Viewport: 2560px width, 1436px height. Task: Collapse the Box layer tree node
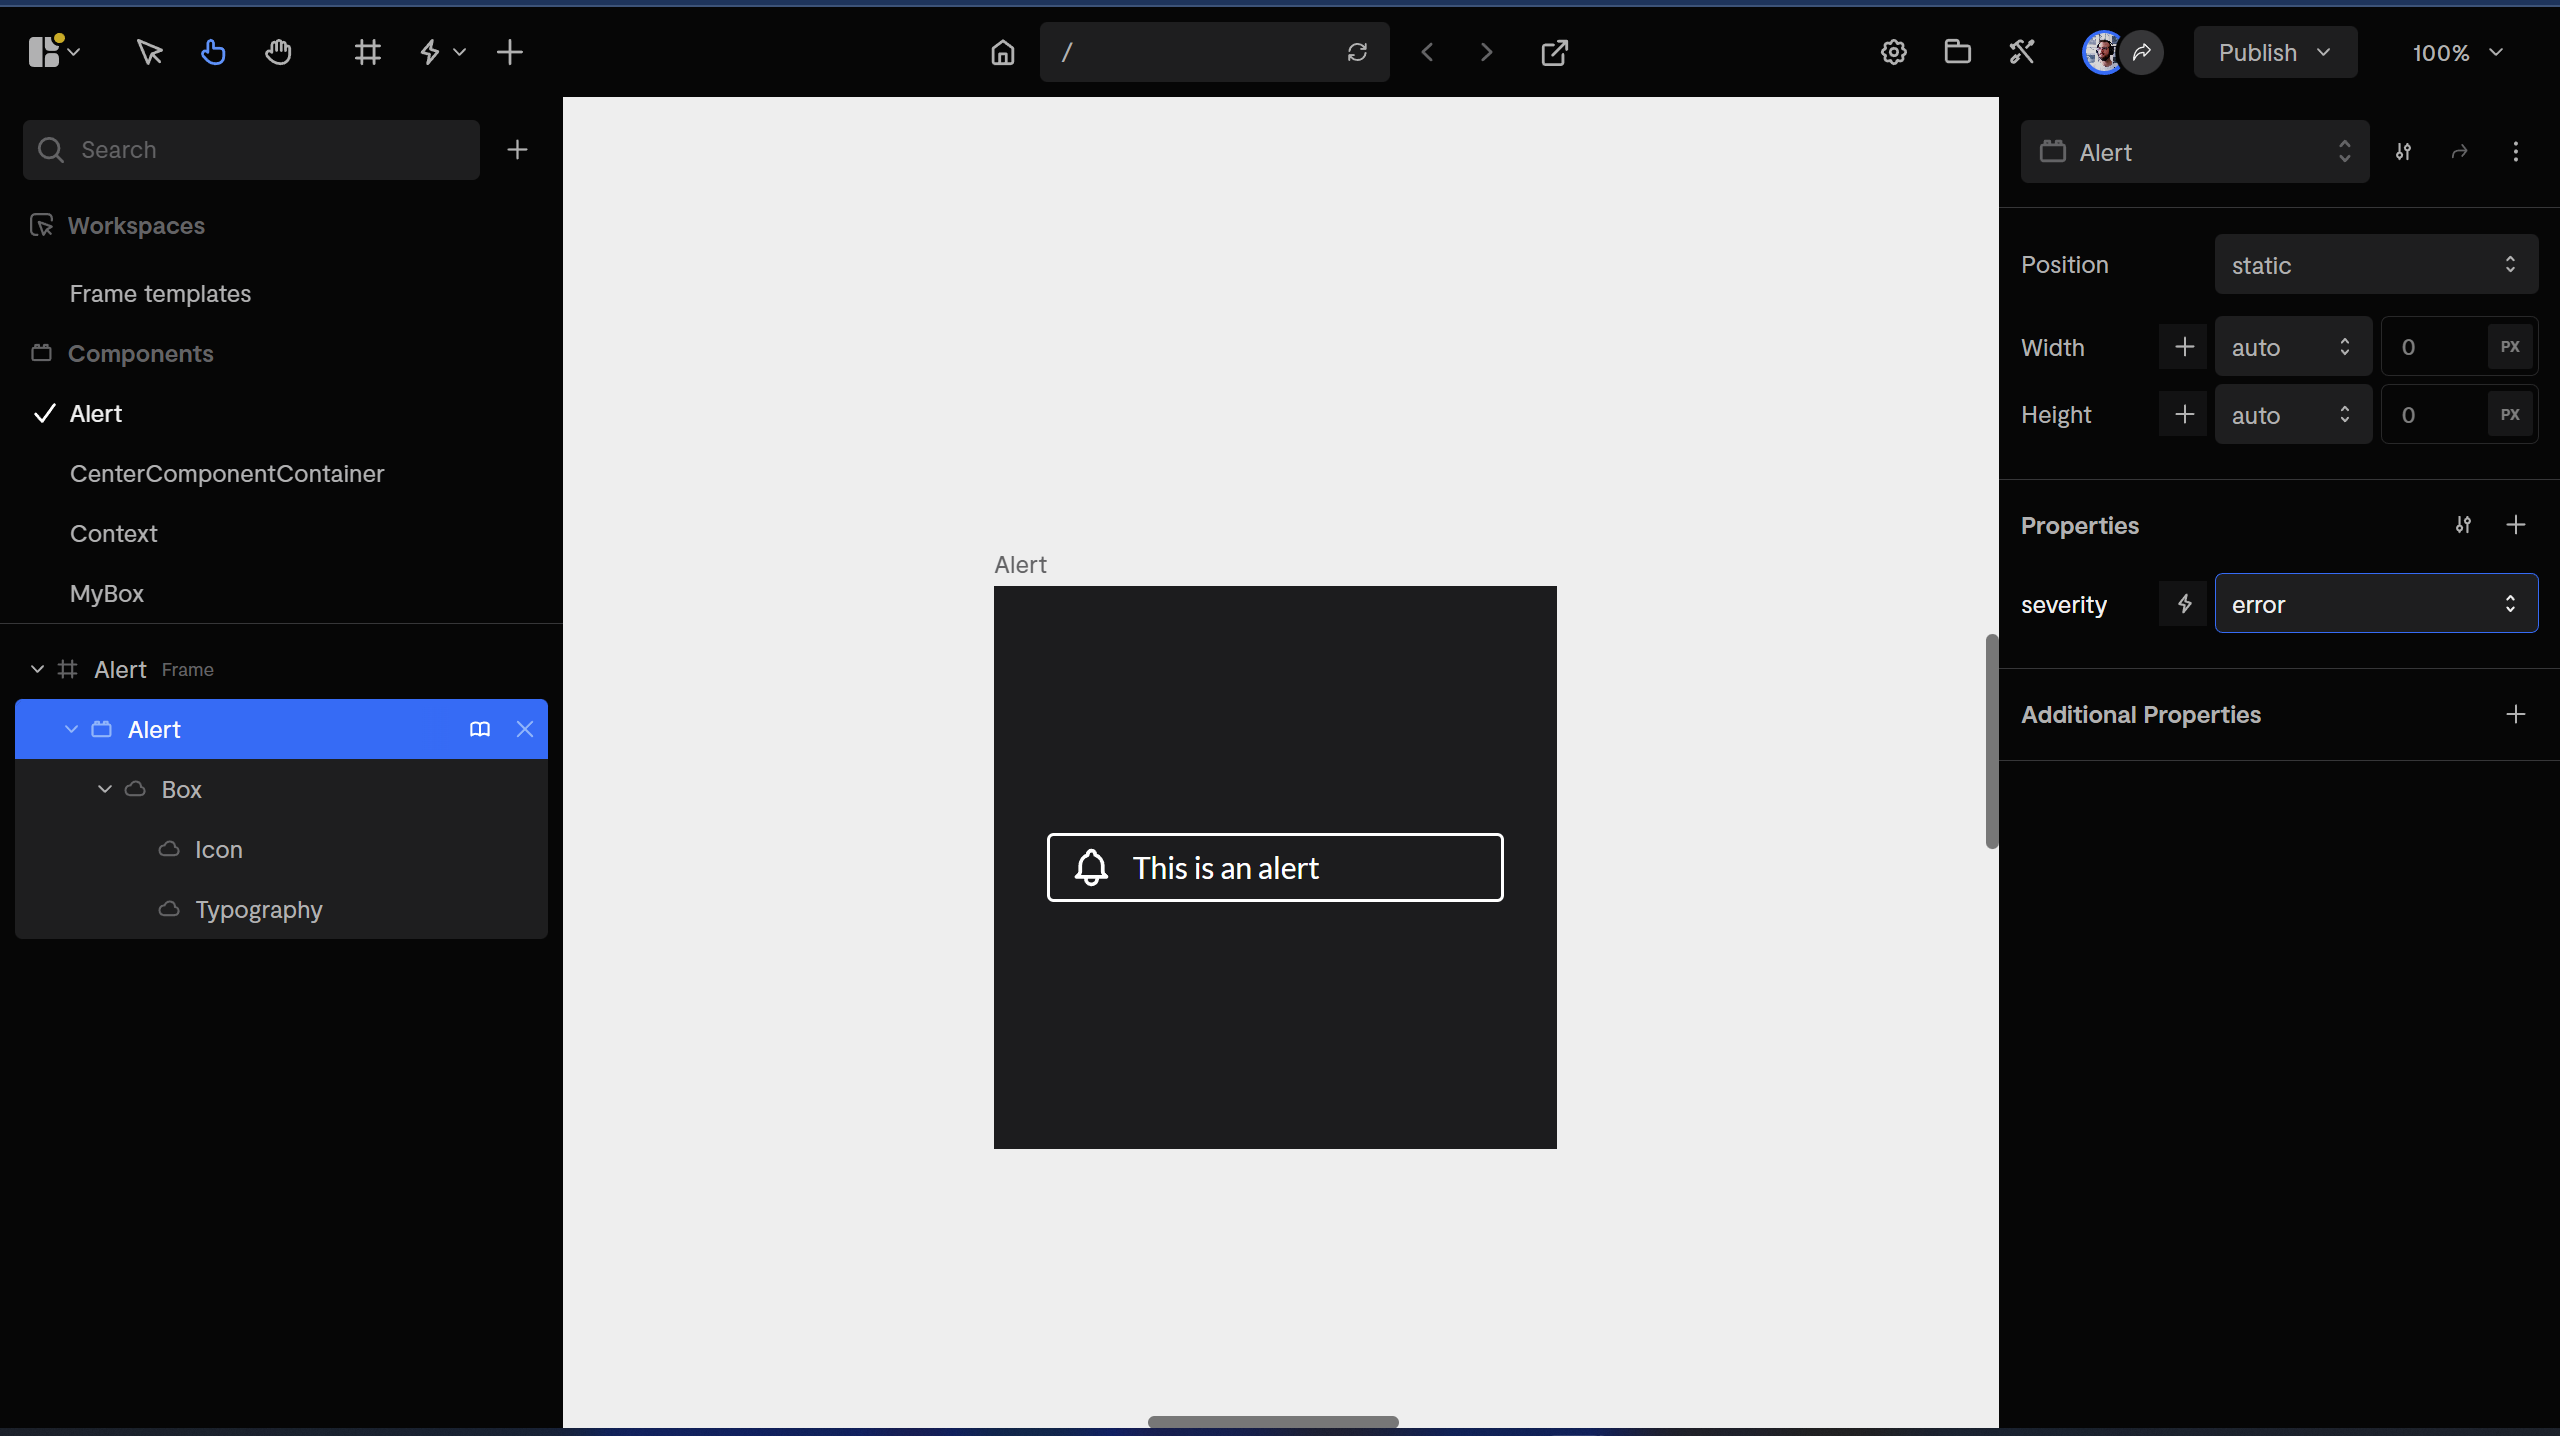[104, 789]
